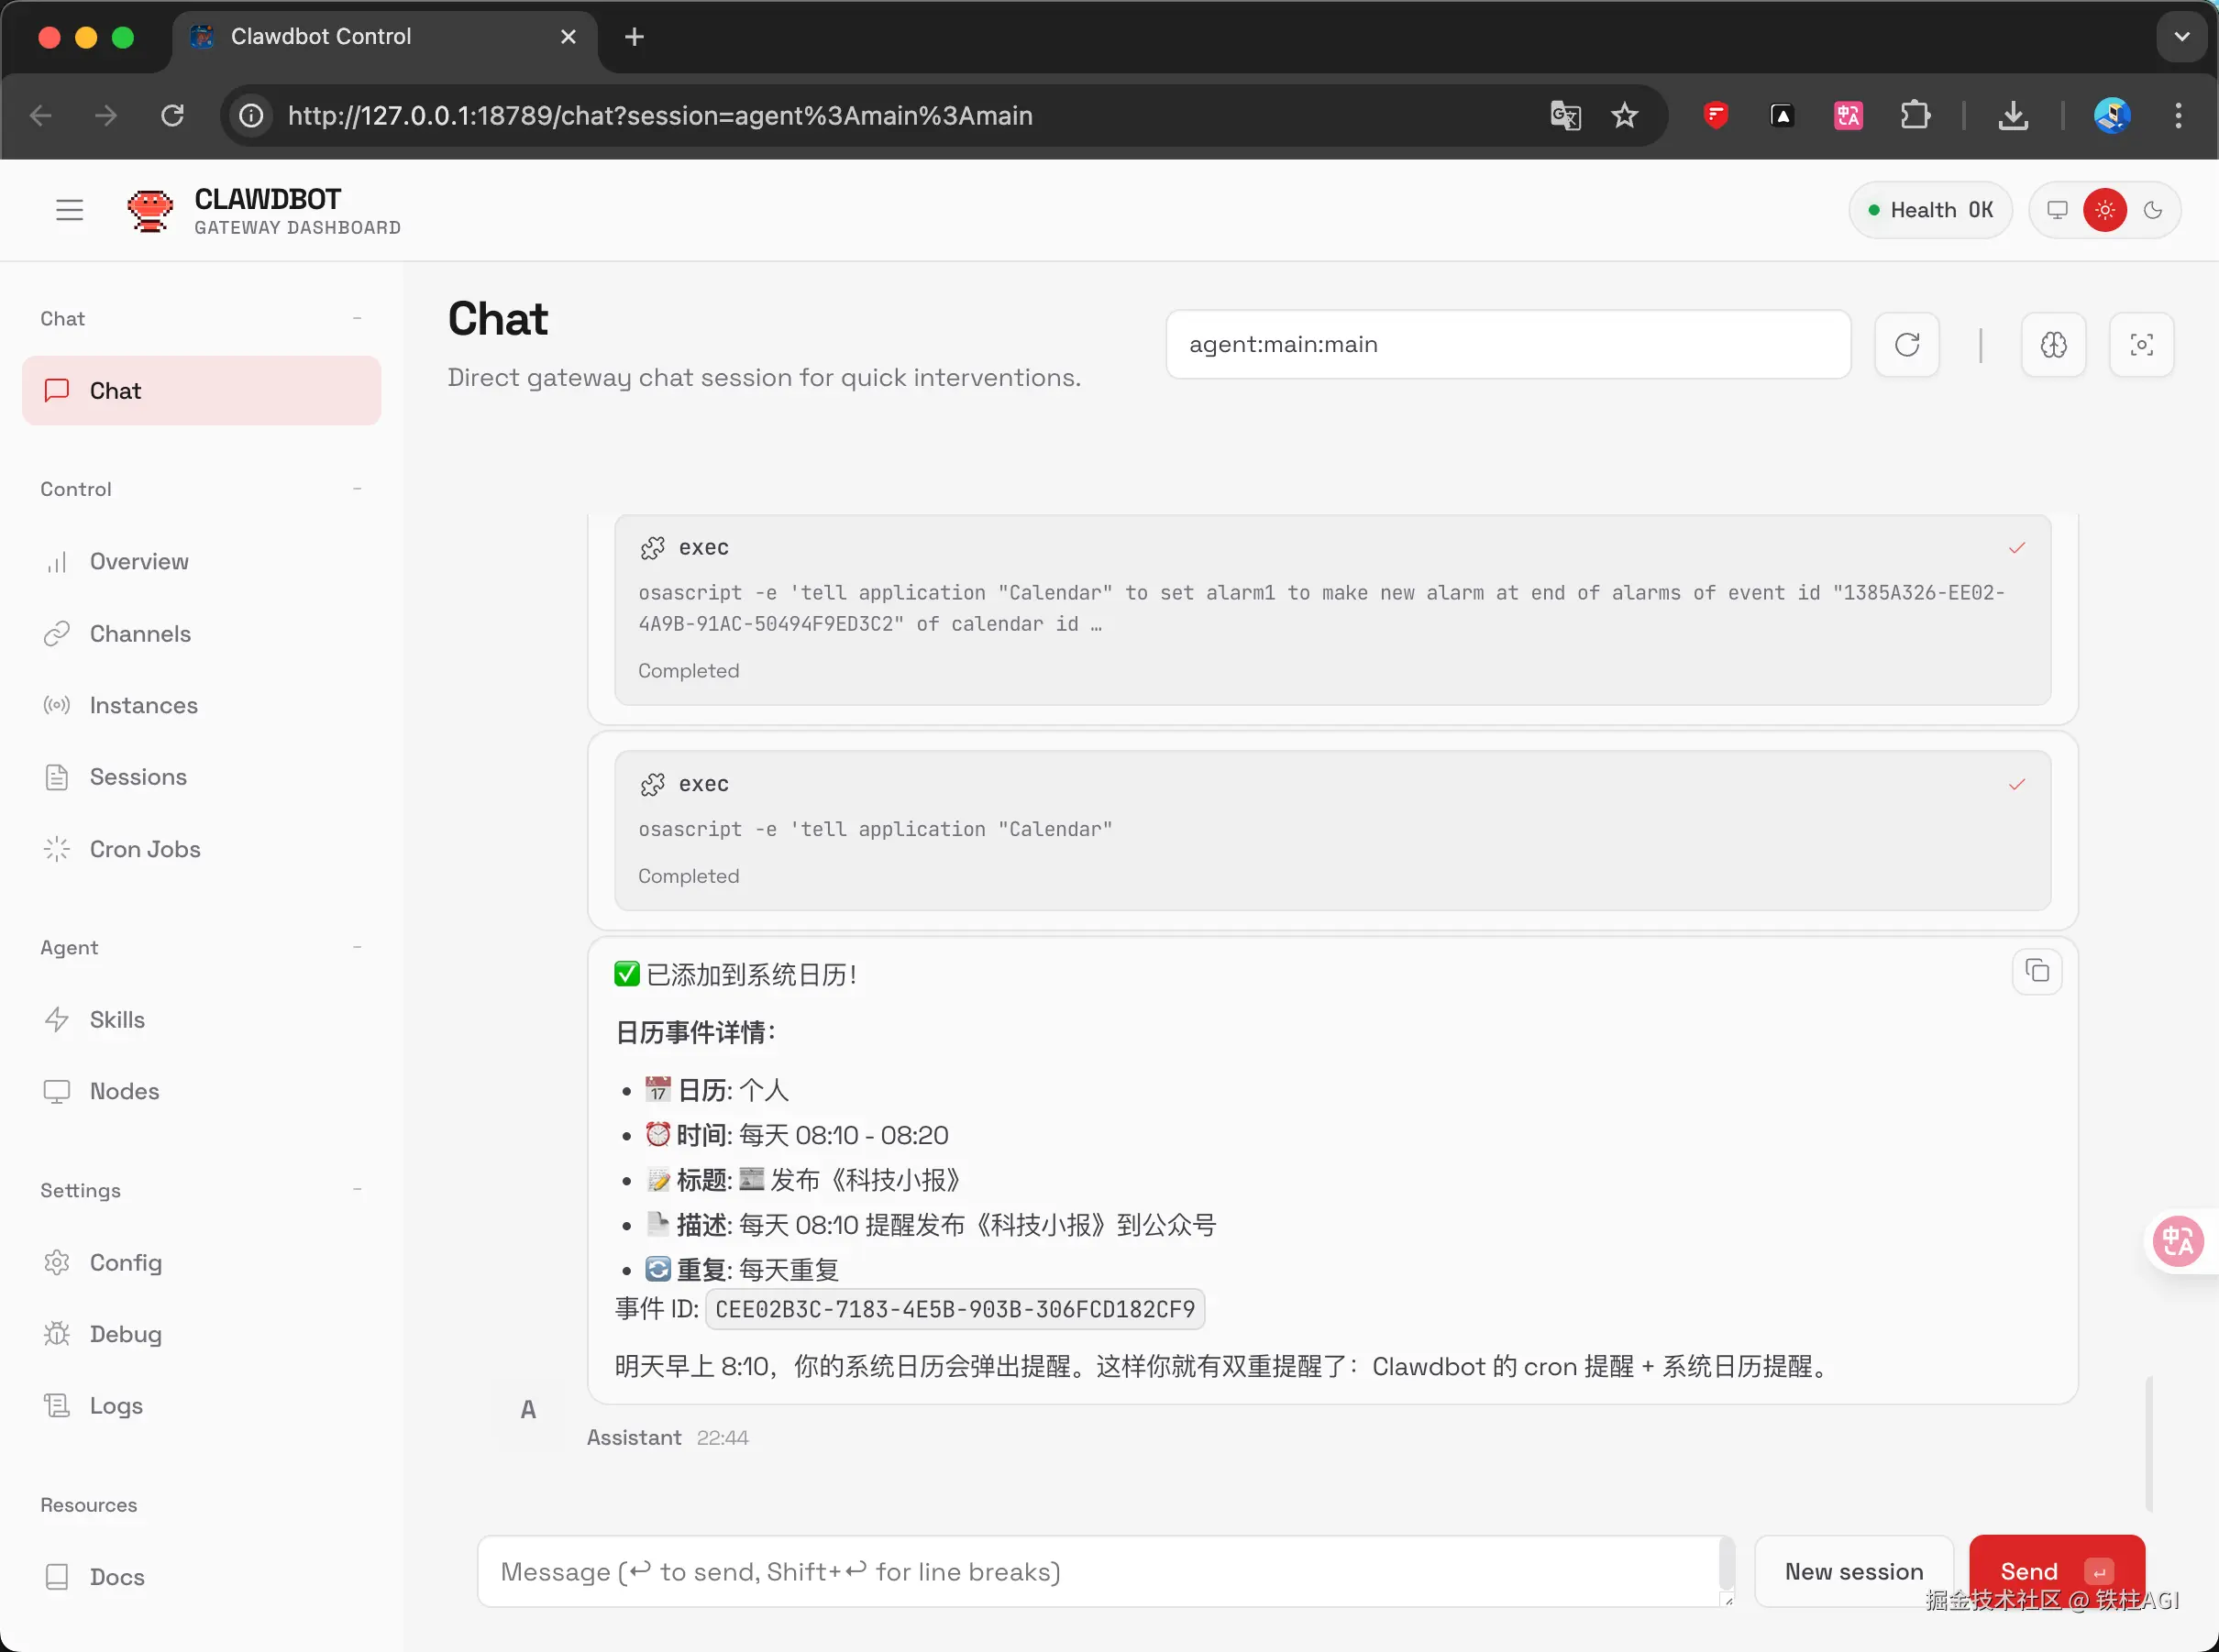Switch to dark theme mode

tap(2153, 210)
